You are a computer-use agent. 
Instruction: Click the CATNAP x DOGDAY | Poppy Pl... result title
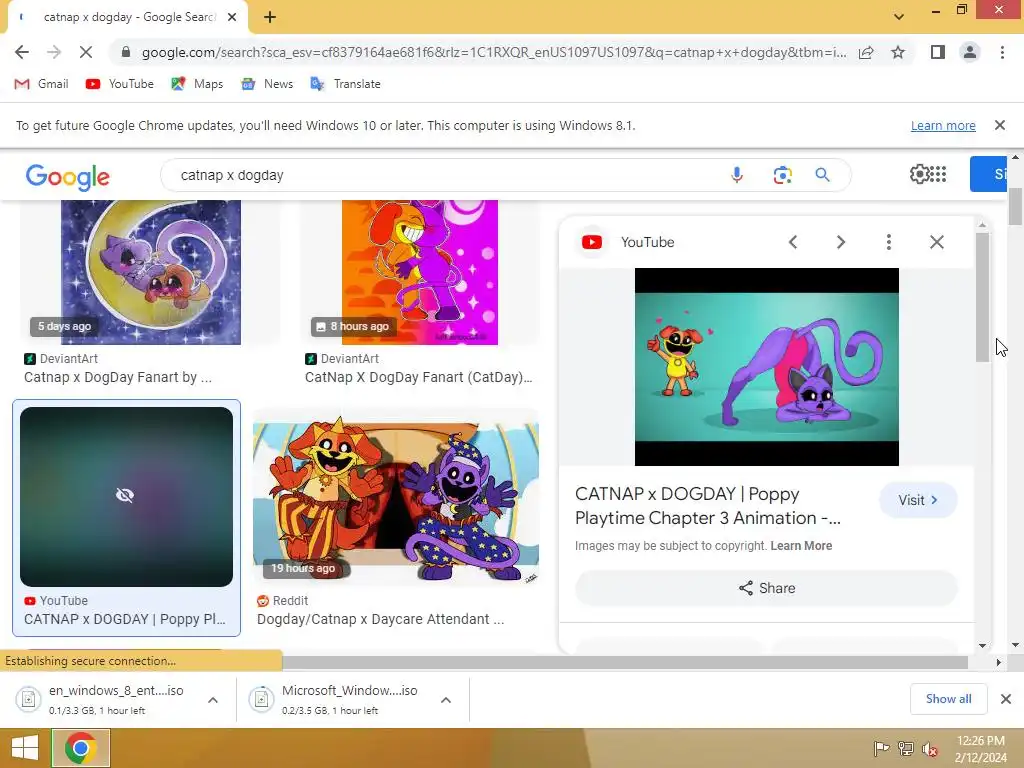point(125,619)
